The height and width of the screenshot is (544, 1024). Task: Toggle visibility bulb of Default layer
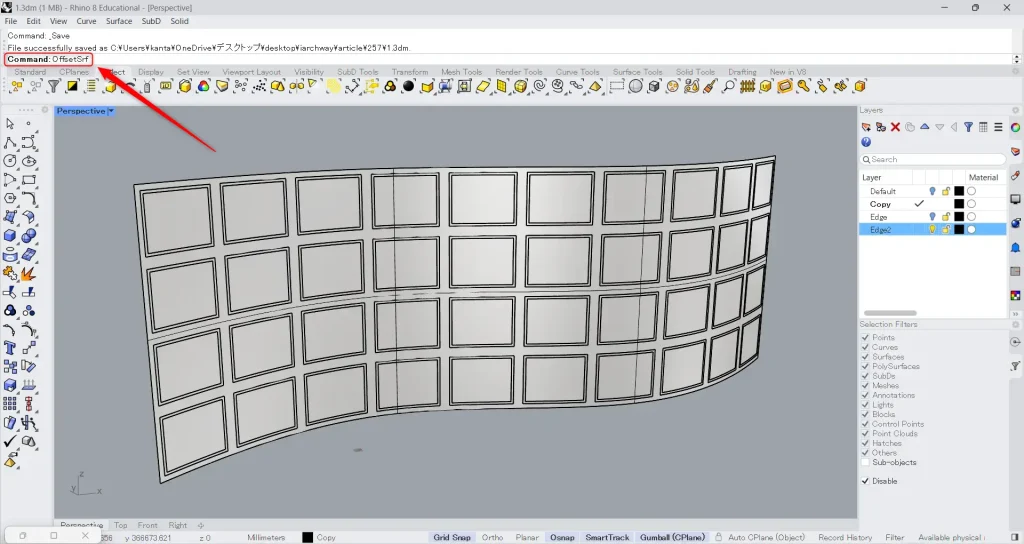pyautogui.click(x=932, y=191)
